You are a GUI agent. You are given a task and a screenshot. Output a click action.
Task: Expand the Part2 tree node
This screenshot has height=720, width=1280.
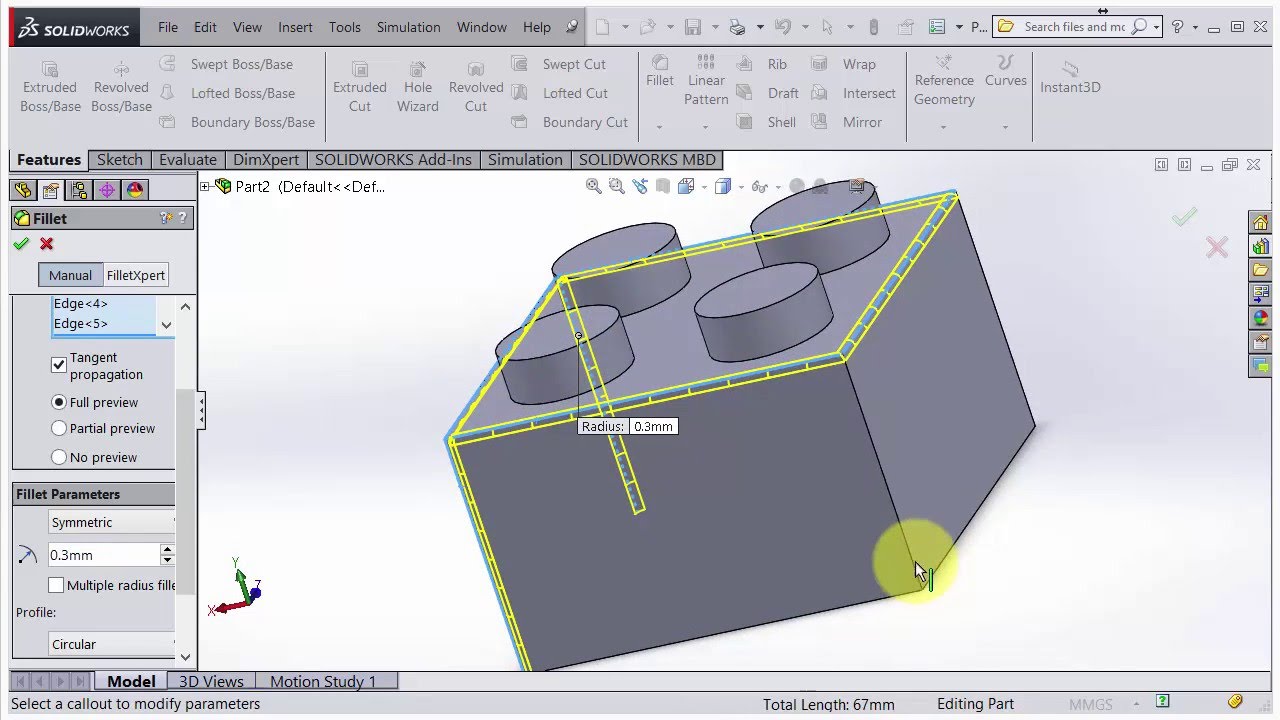205,186
